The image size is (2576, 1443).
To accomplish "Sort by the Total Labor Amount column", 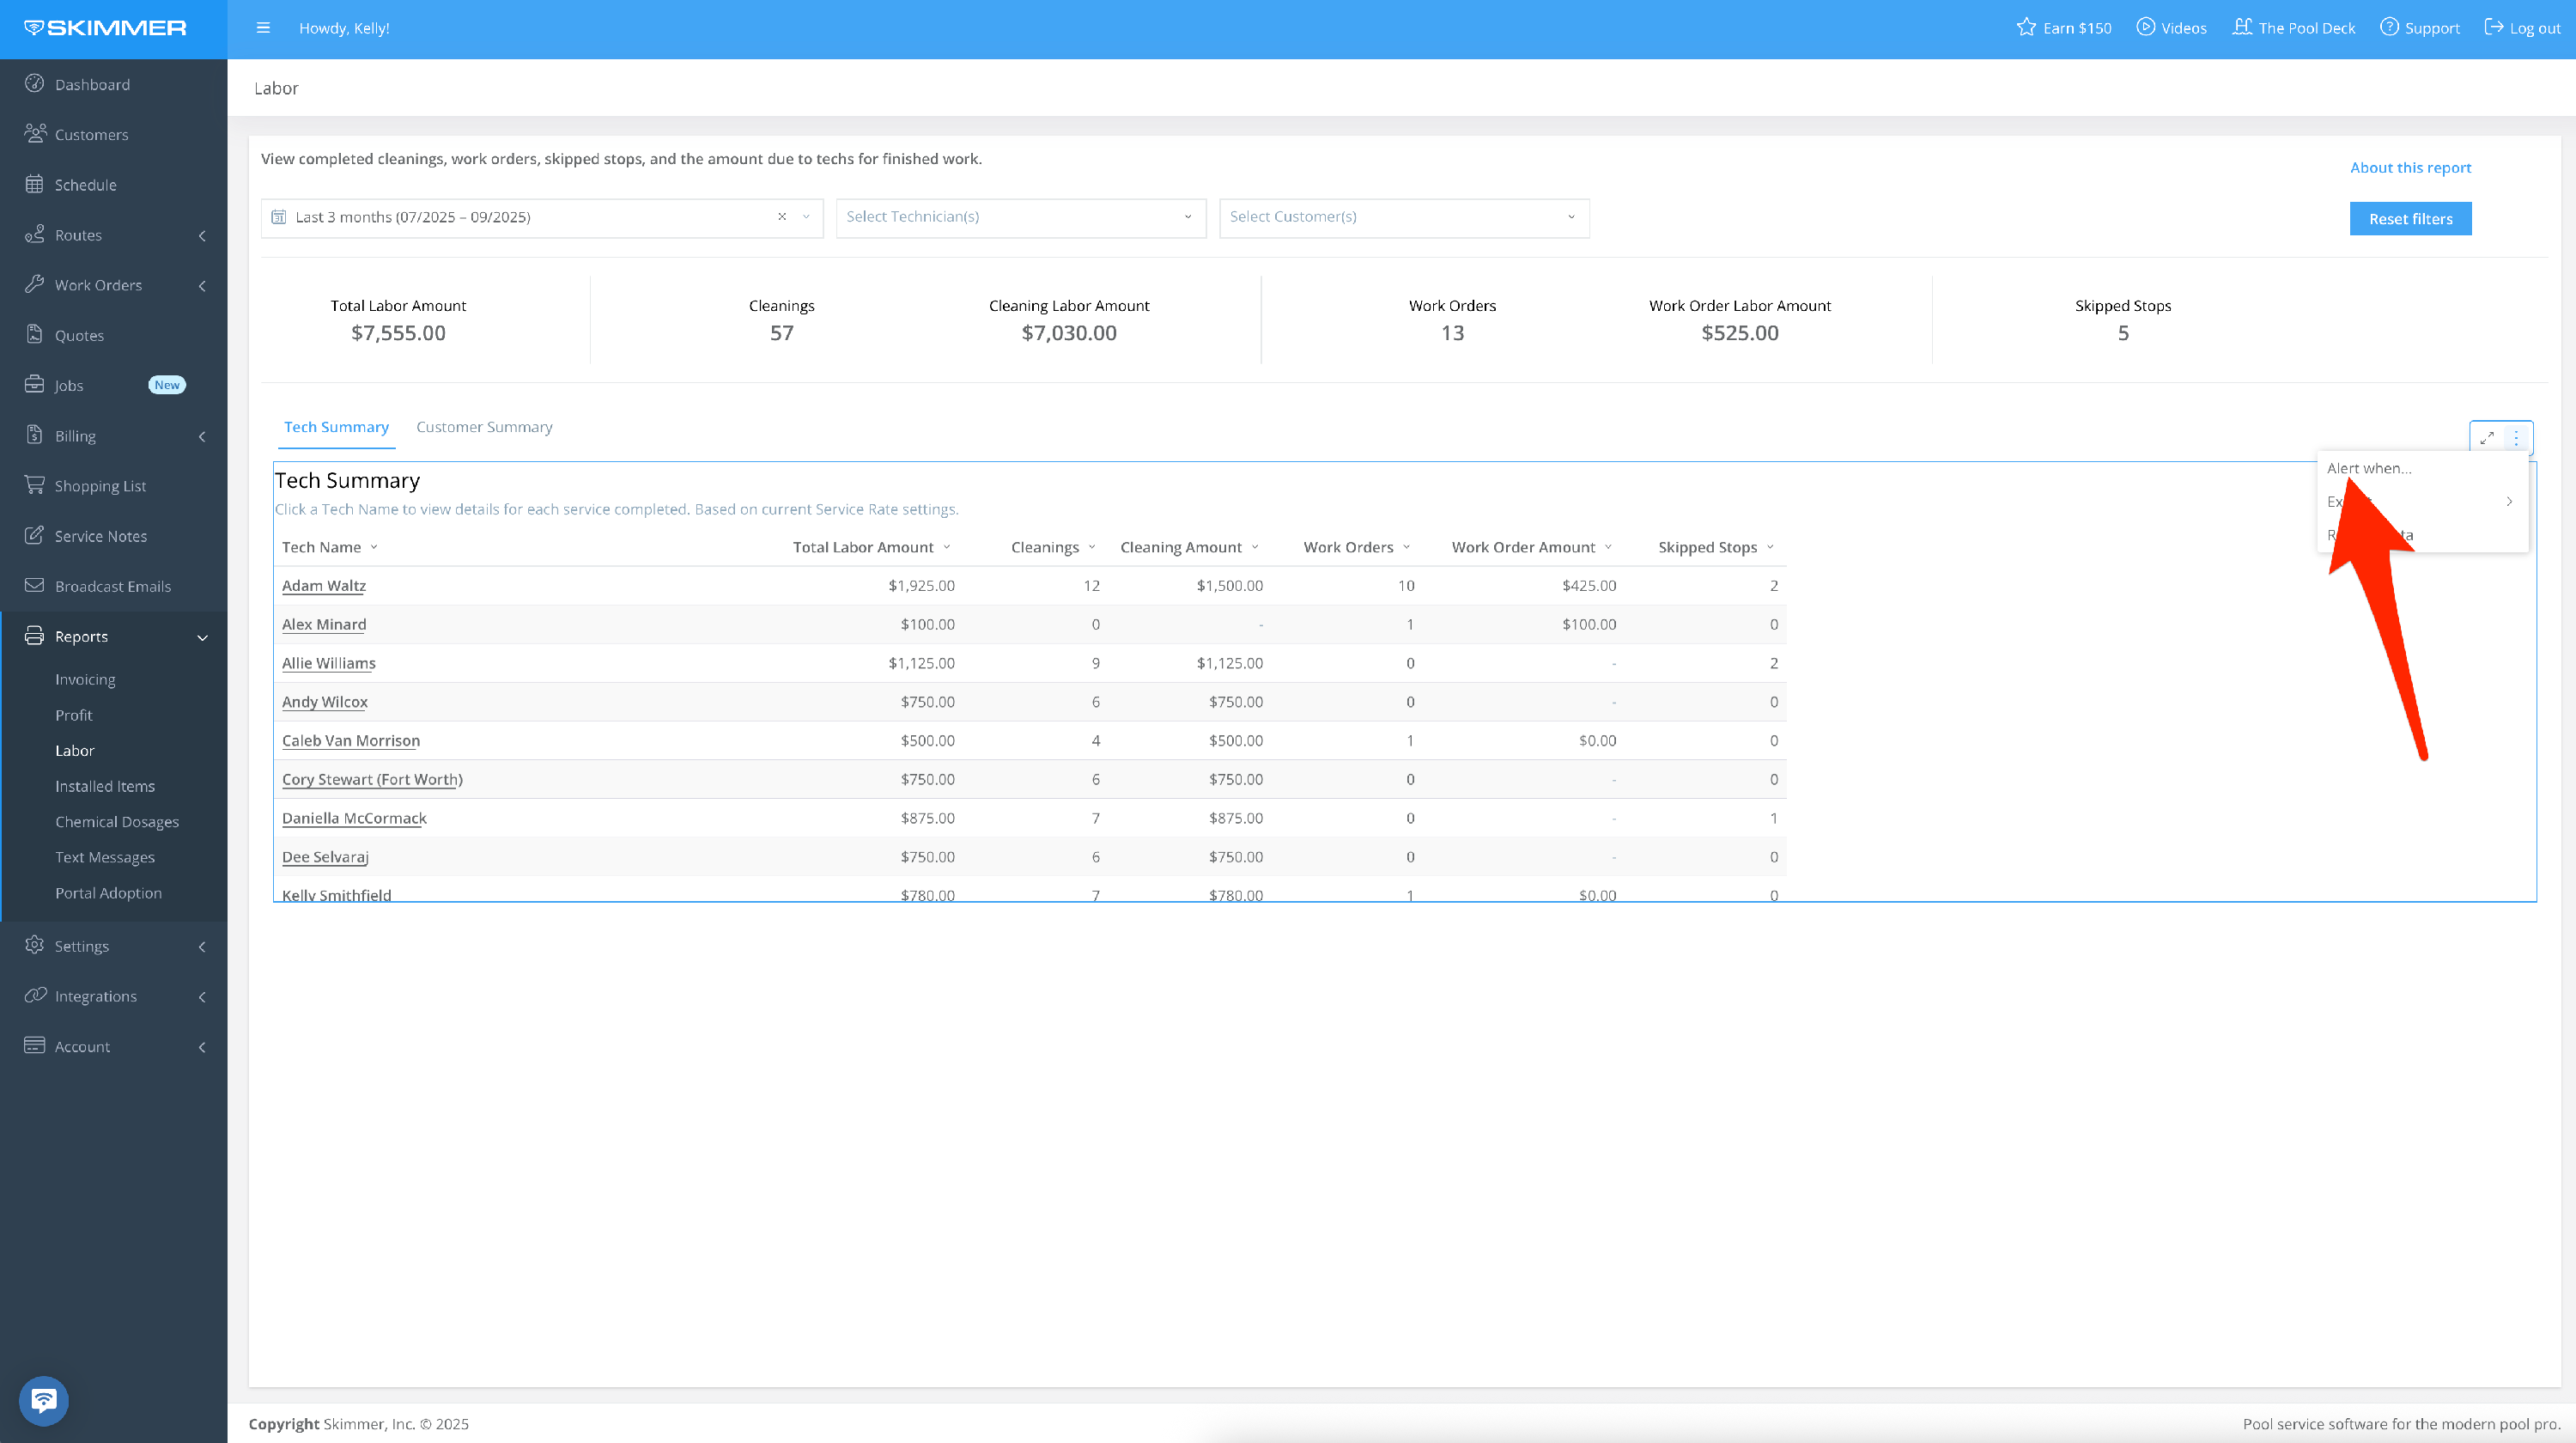I will click(864, 547).
